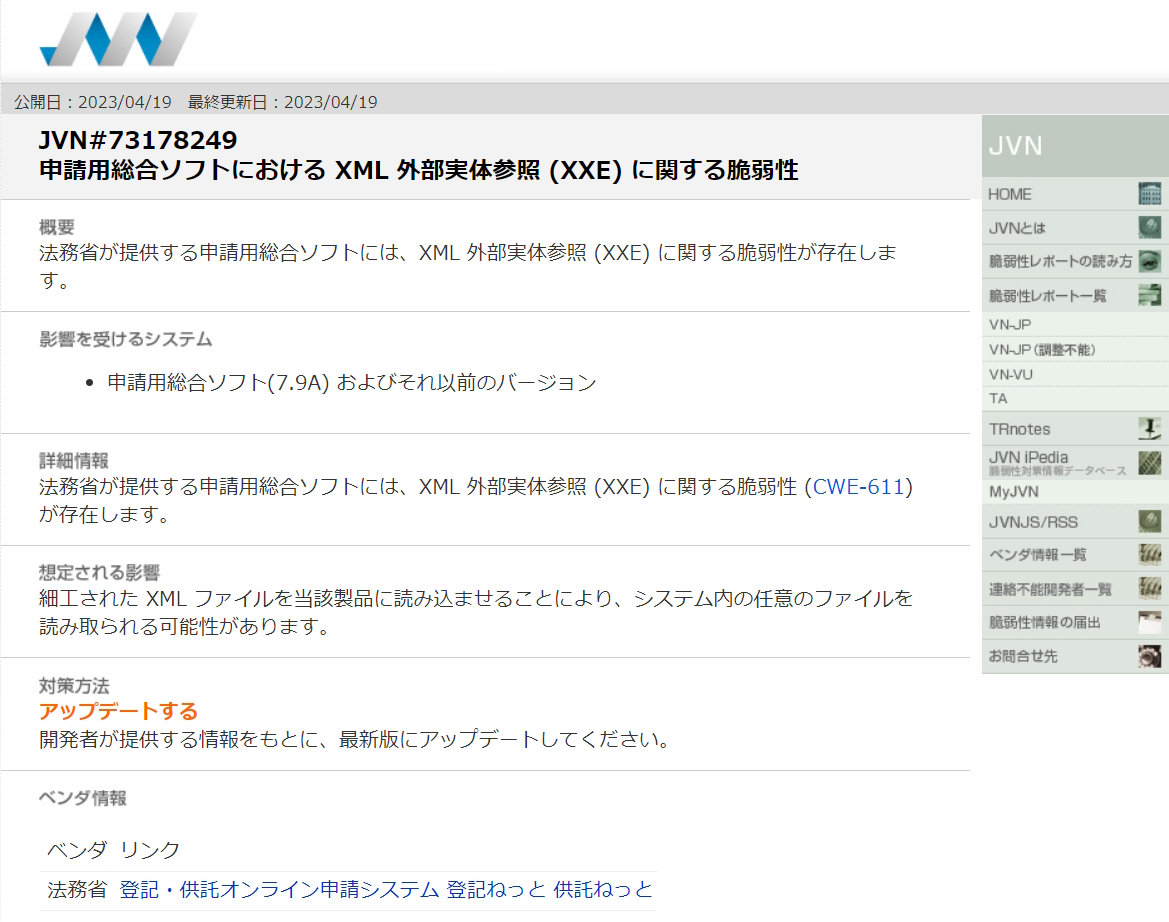Open JVN iPedia via its database icon
This screenshot has height=922, width=1169.
tap(1152, 462)
